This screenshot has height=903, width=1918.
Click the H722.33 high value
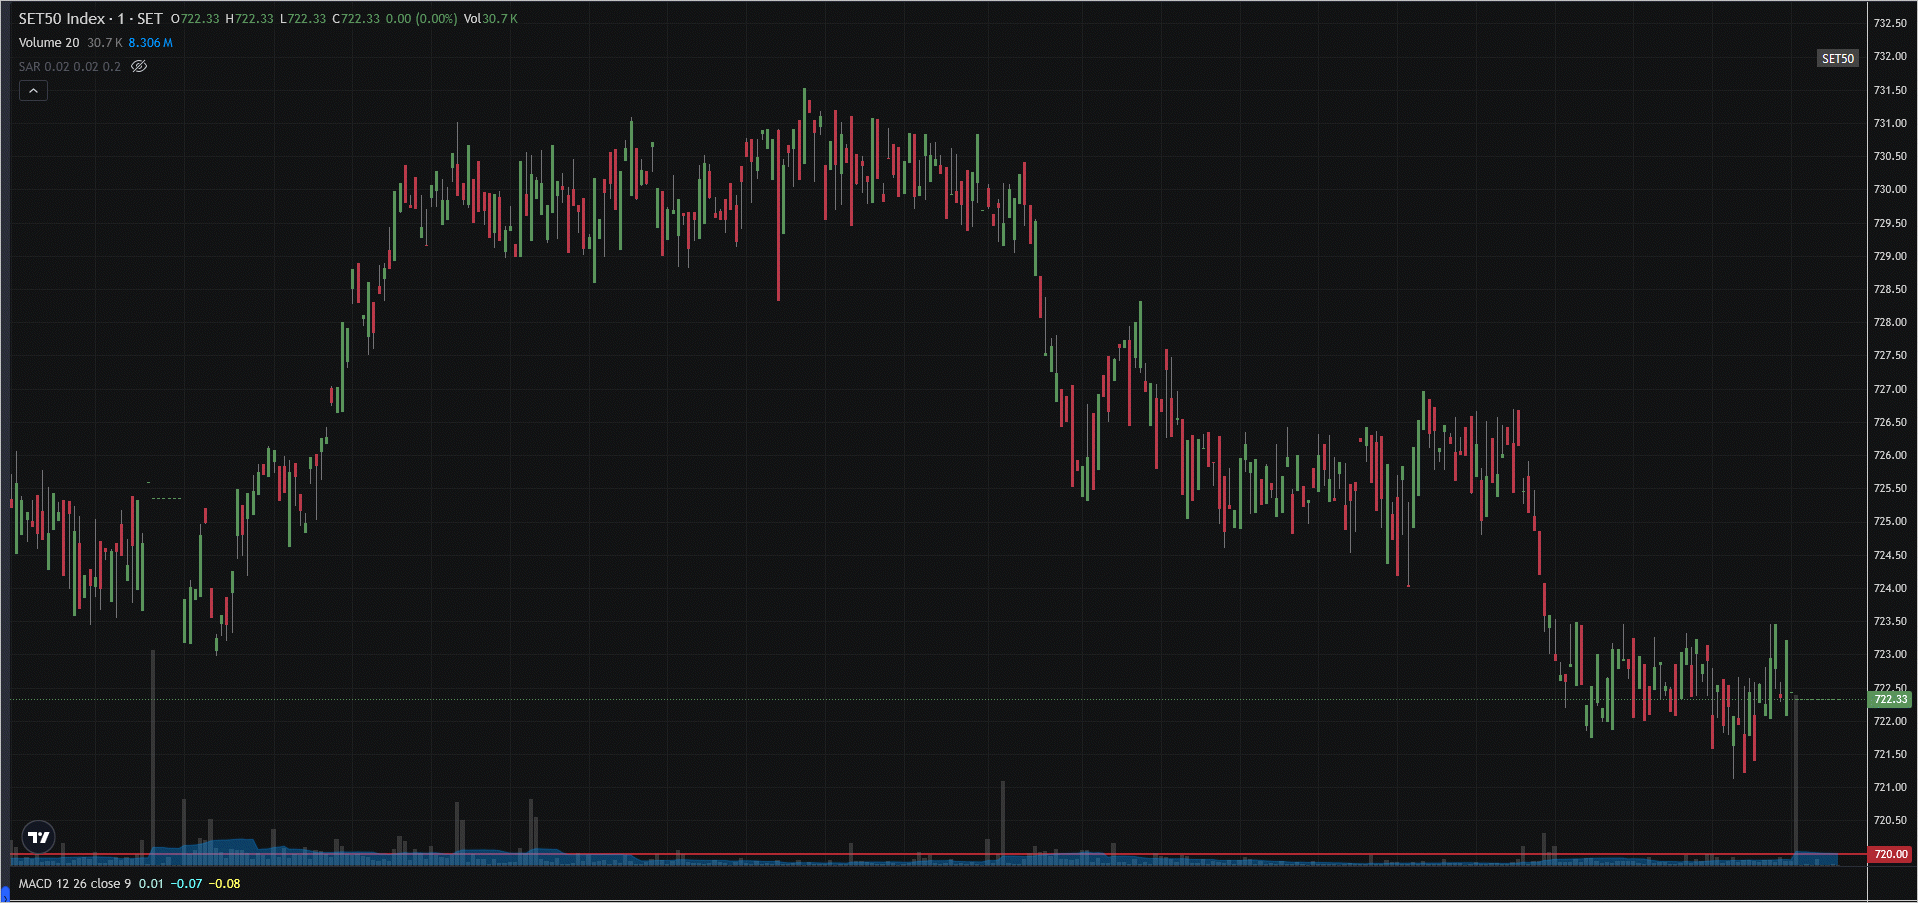(249, 19)
